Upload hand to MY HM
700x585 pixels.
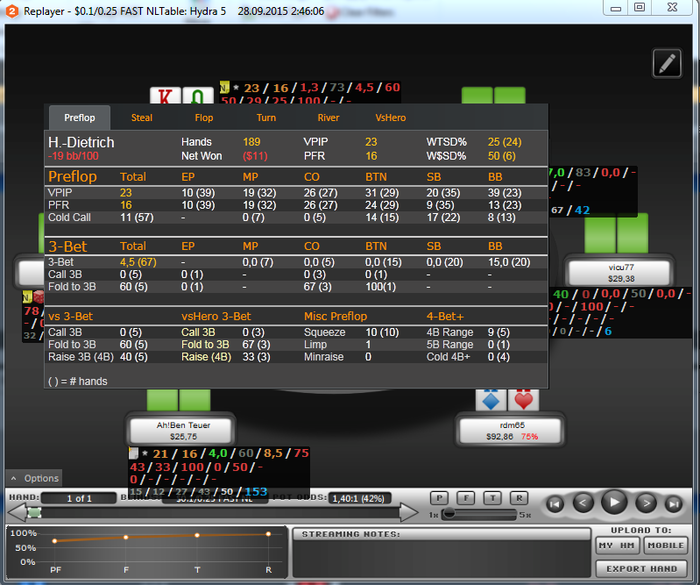pyautogui.click(x=618, y=546)
